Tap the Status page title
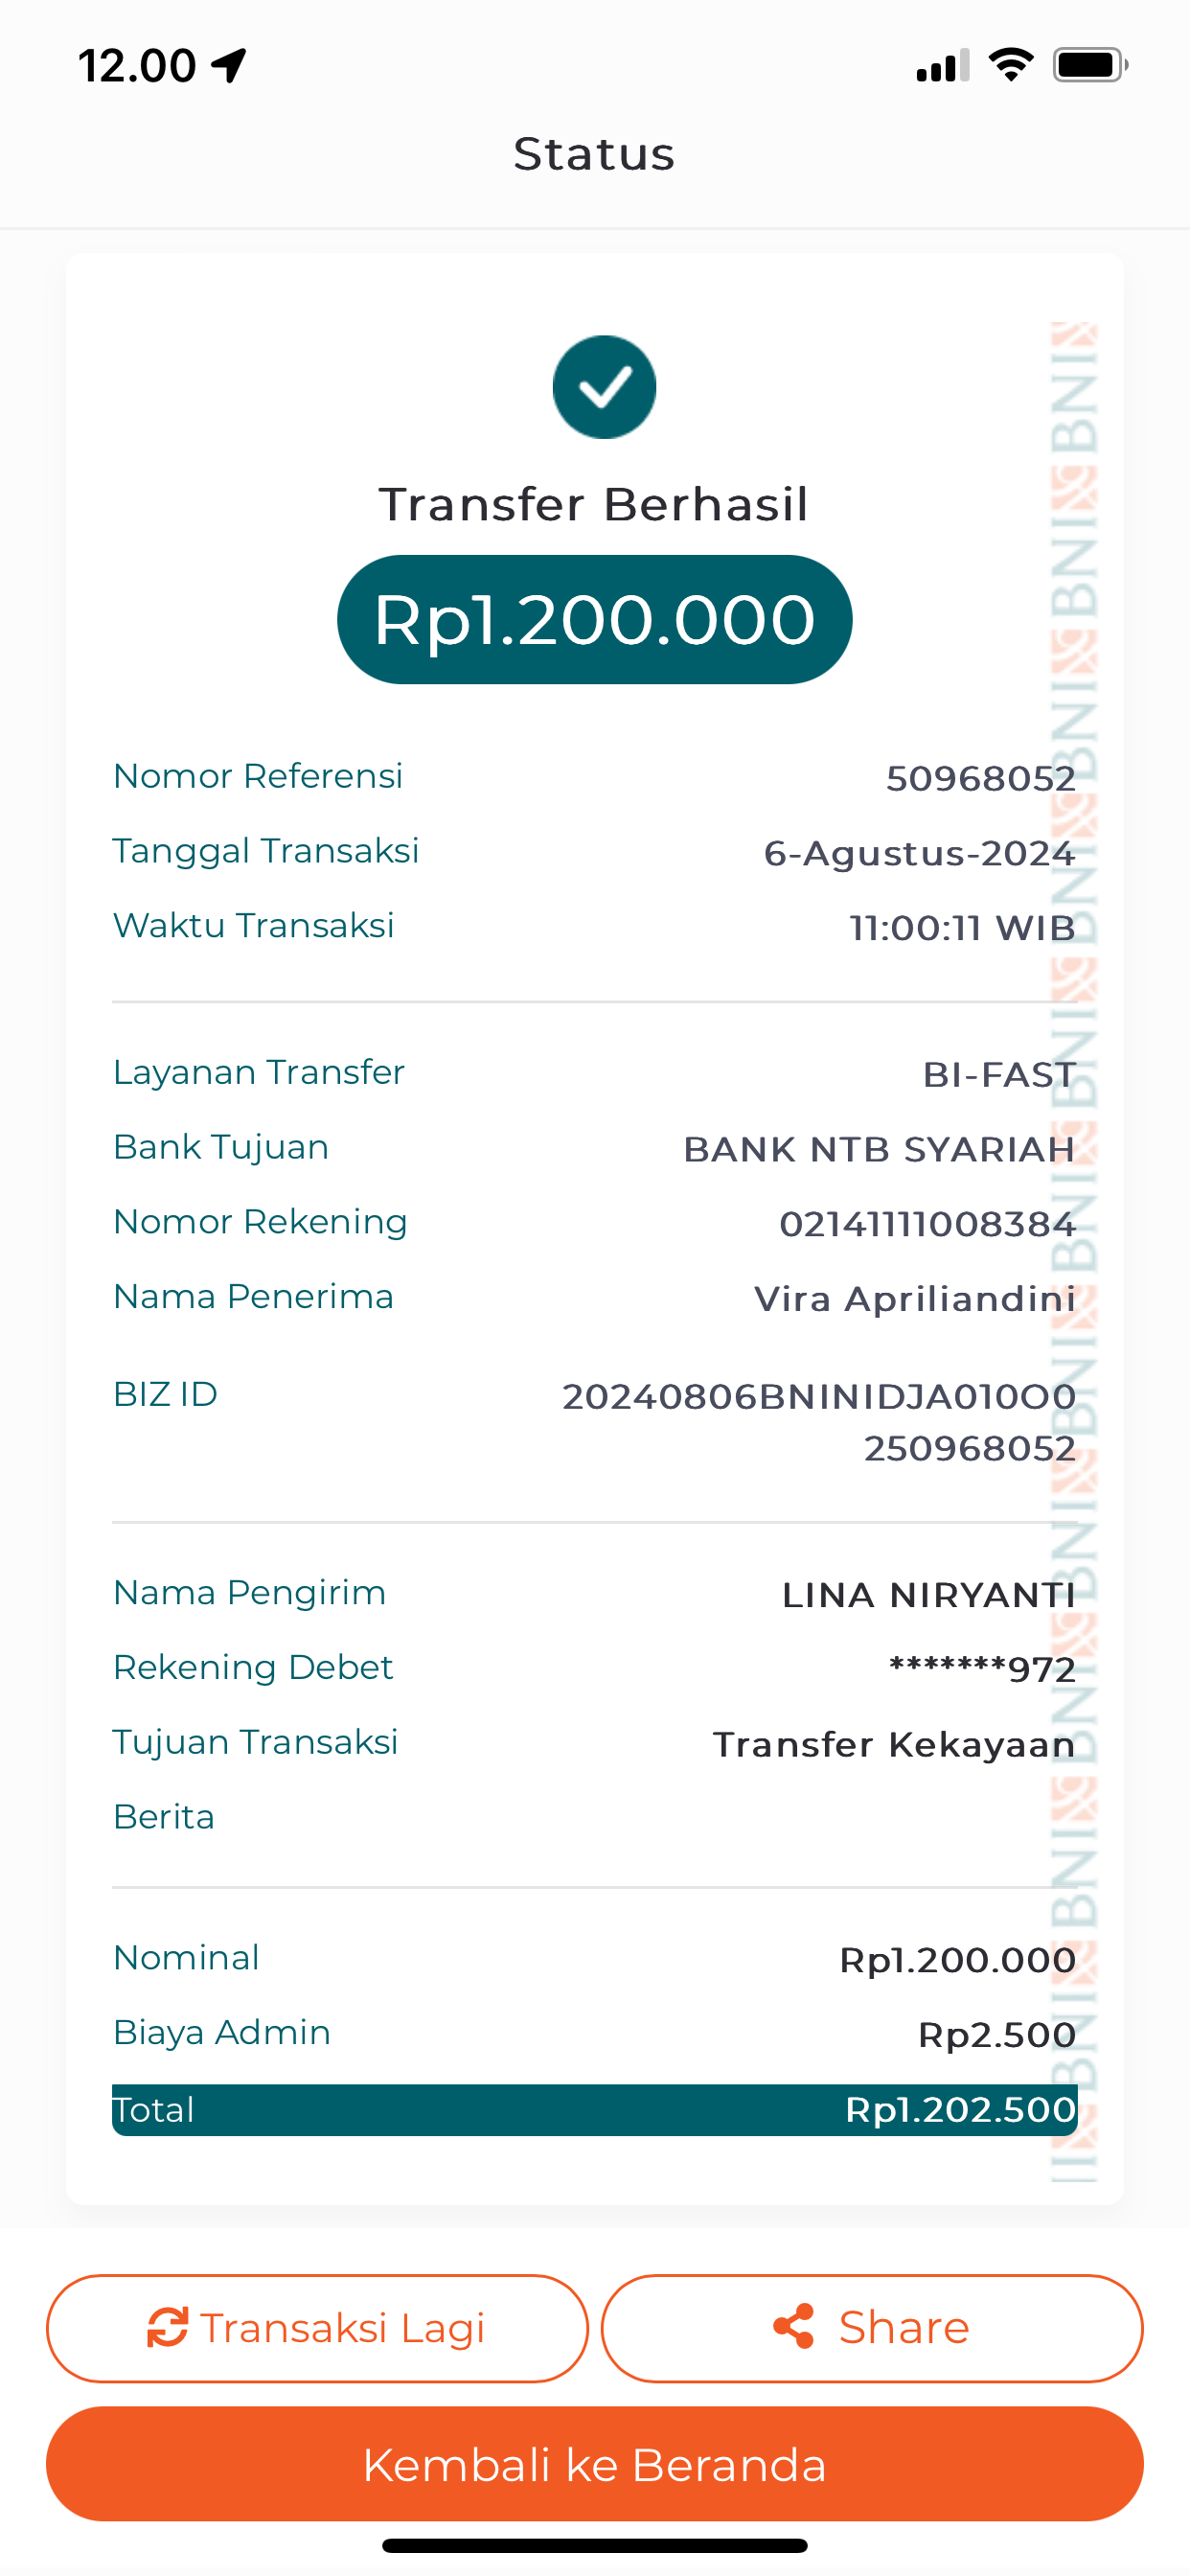 [x=594, y=154]
